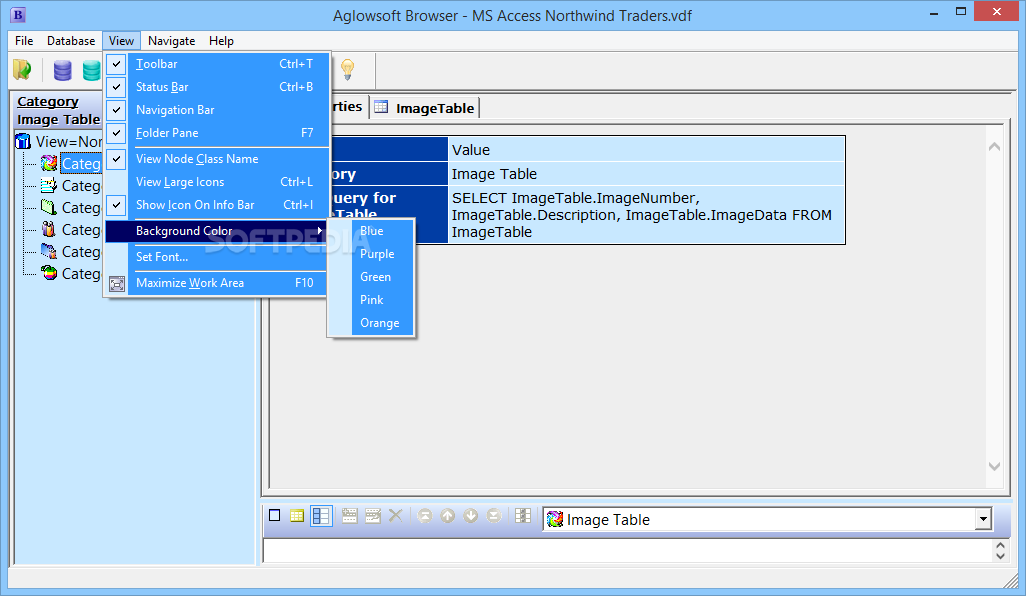Screen dimensions: 1026x596
Task: Click the SELECT ImageTable query text cell
Action: [646, 215]
